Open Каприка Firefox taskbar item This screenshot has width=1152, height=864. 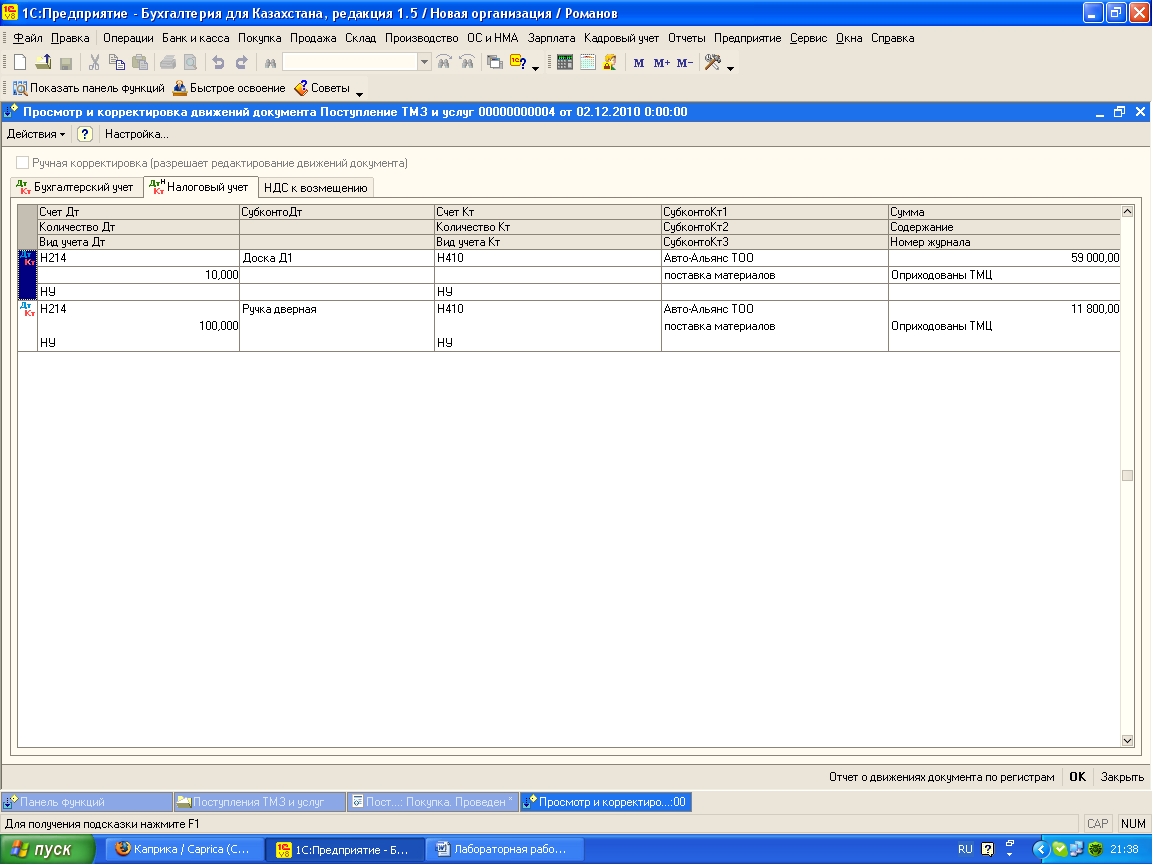(x=184, y=849)
